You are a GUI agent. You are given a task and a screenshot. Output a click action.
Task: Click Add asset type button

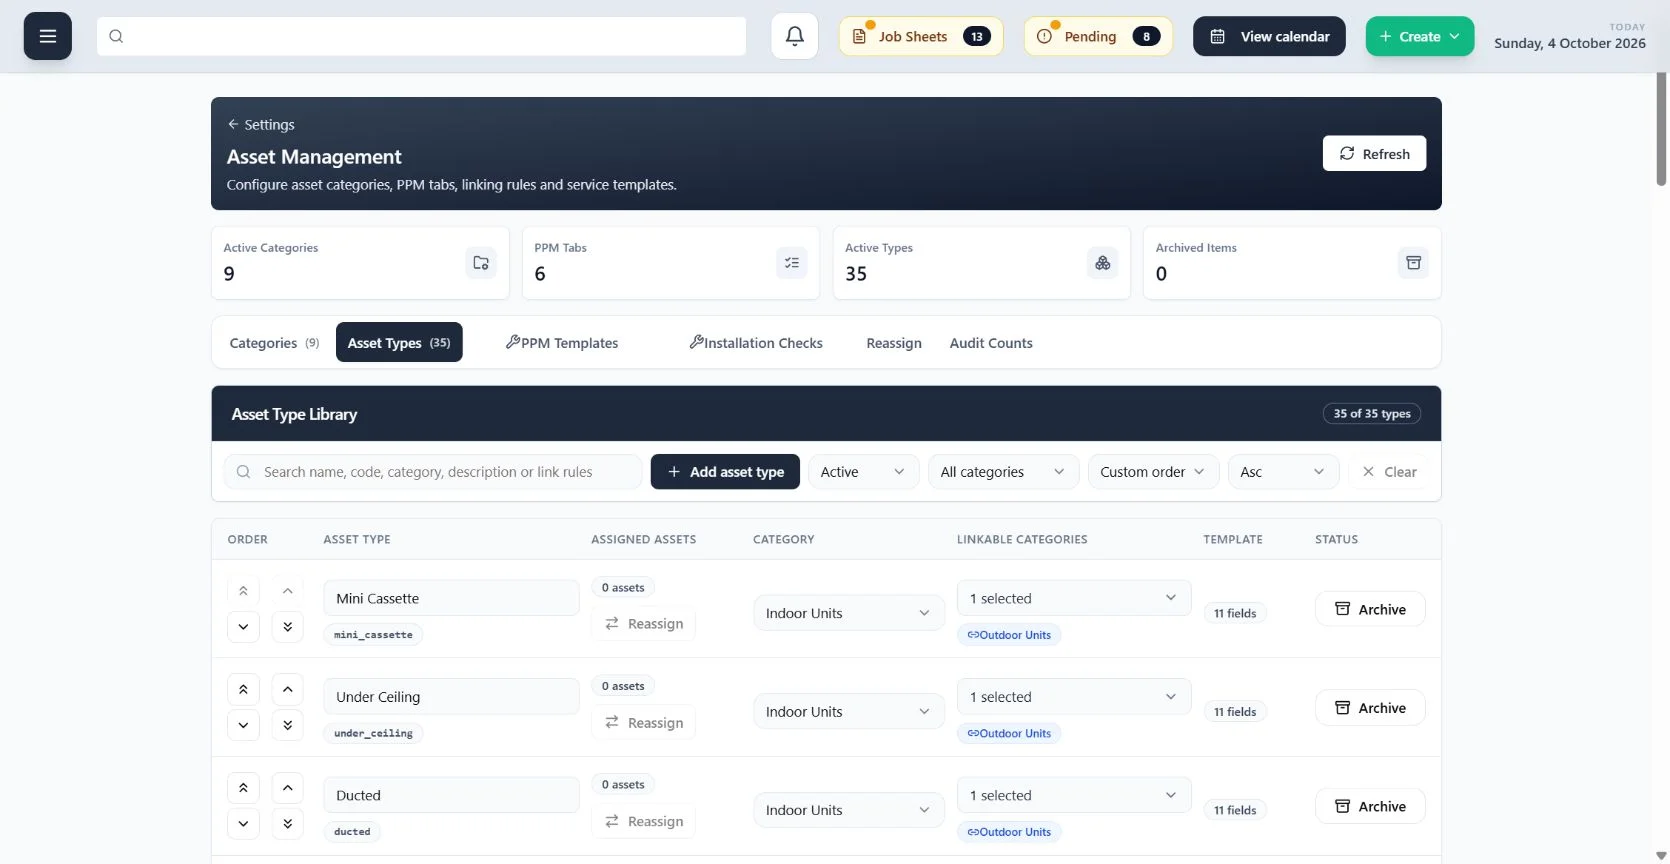(x=725, y=472)
